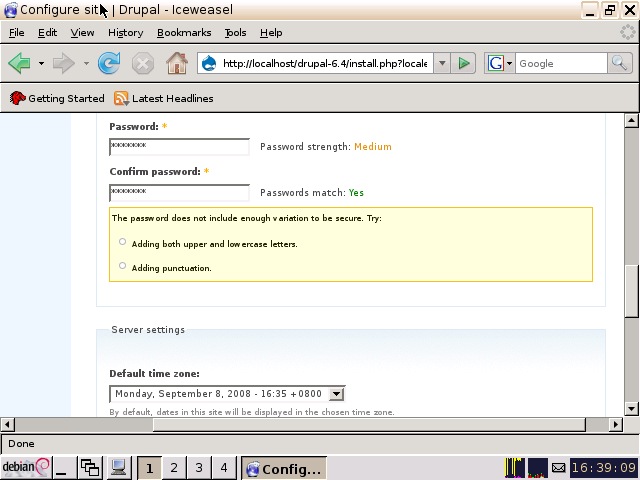
Task: Open the debian start menu
Action: (x=26, y=467)
